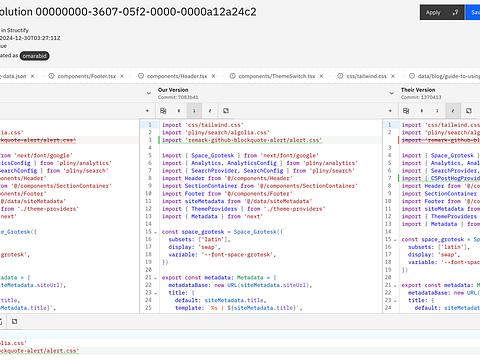The width and height of the screenshot is (480, 360).
Task: Open the css/tailwind.css tab
Action: coord(366,76)
